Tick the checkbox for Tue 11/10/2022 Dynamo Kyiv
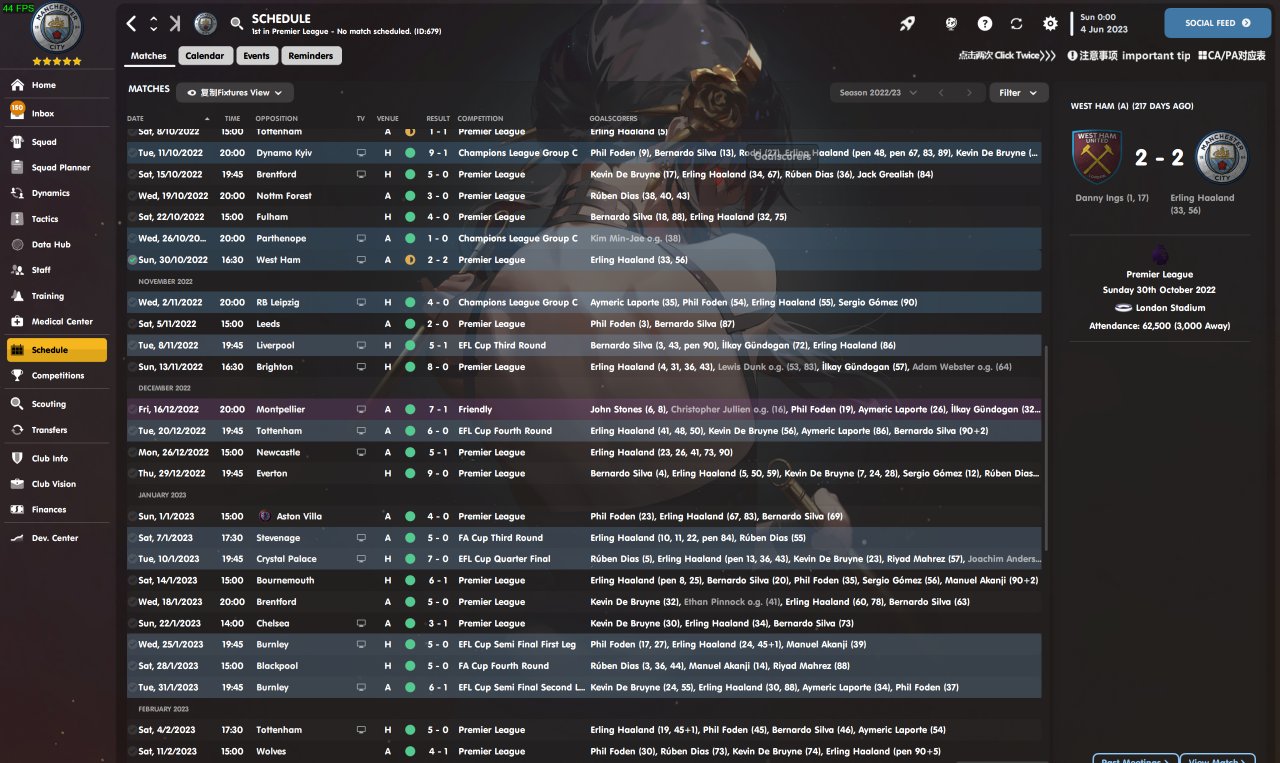This screenshot has height=763, width=1280. tap(132, 153)
